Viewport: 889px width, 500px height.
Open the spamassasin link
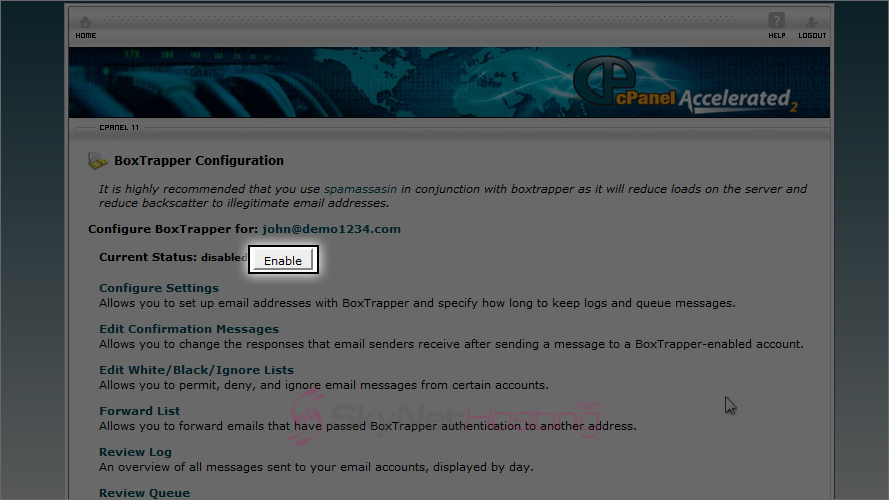[360, 189]
